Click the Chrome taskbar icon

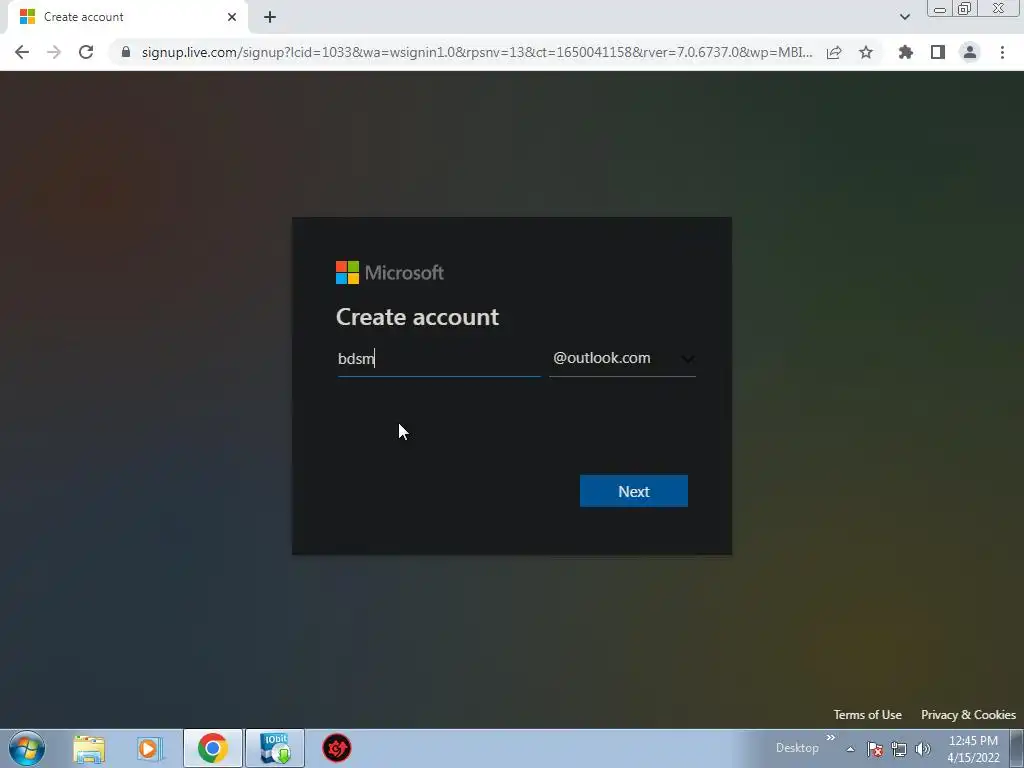[213, 748]
